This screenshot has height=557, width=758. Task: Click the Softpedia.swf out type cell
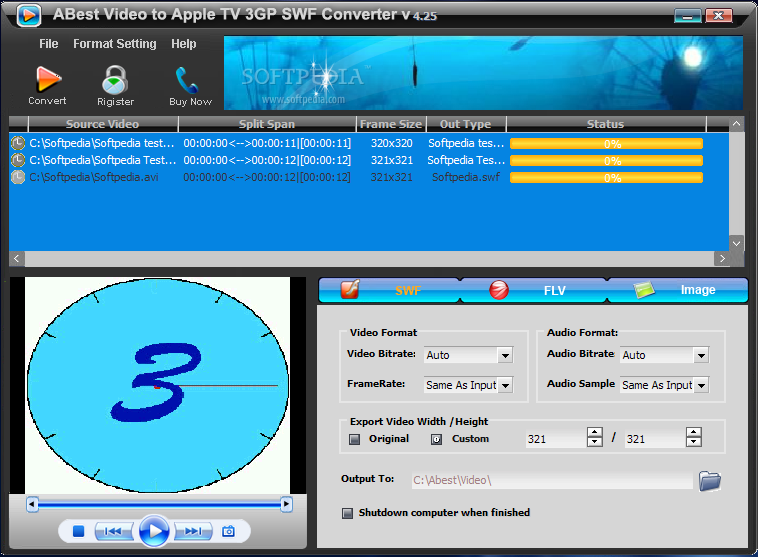(466, 177)
